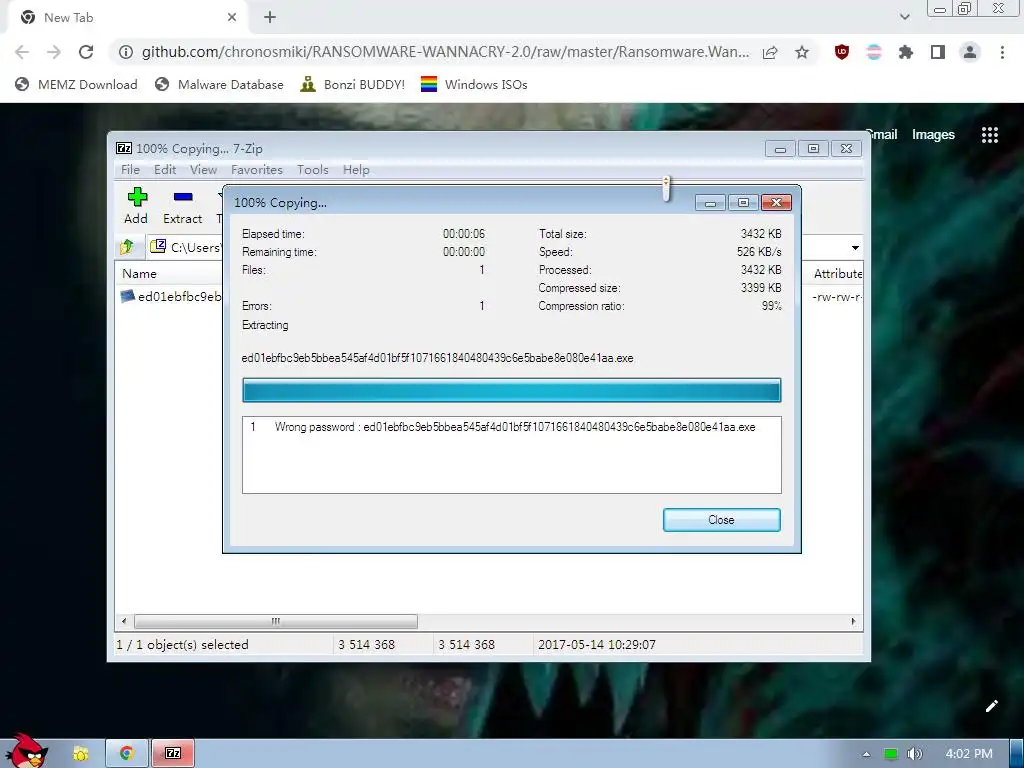Viewport: 1024px width, 768px height.
Task: Click Close in the Copying dialog
Action: 722,520
